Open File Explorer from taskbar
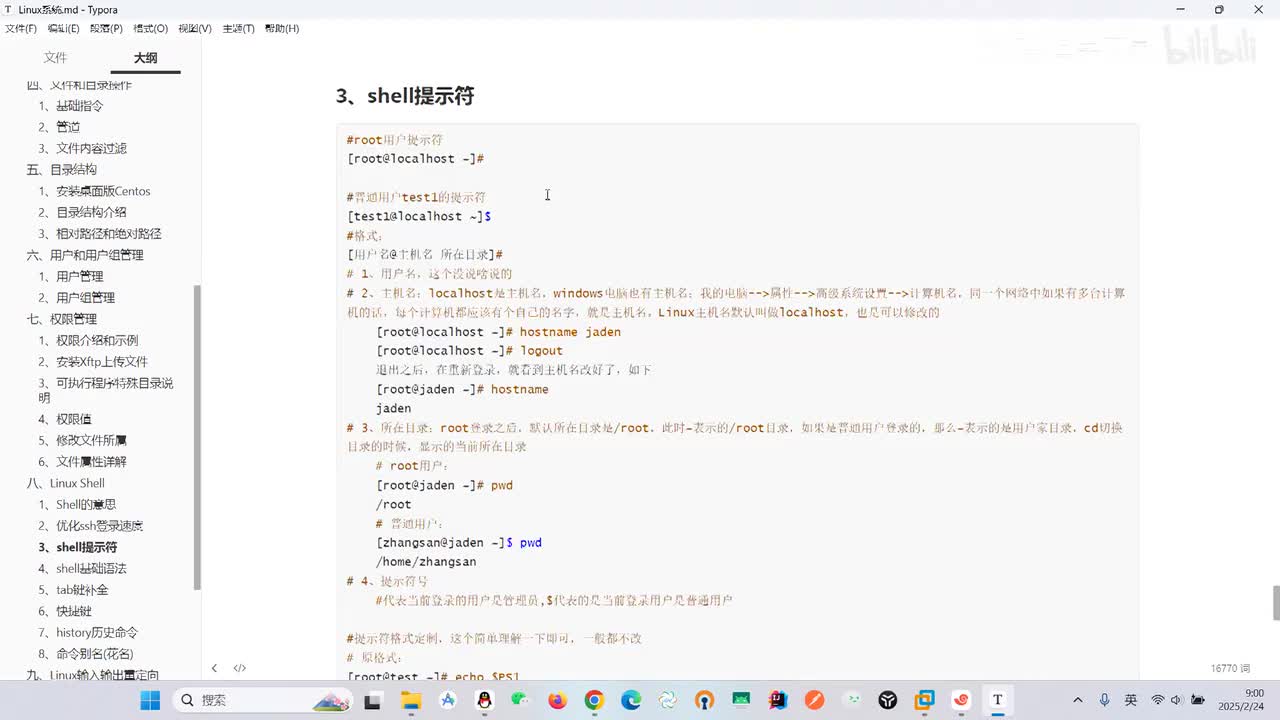Image resolution: width=1280 pixels, height=720 pixels. (x=410, y=700)
